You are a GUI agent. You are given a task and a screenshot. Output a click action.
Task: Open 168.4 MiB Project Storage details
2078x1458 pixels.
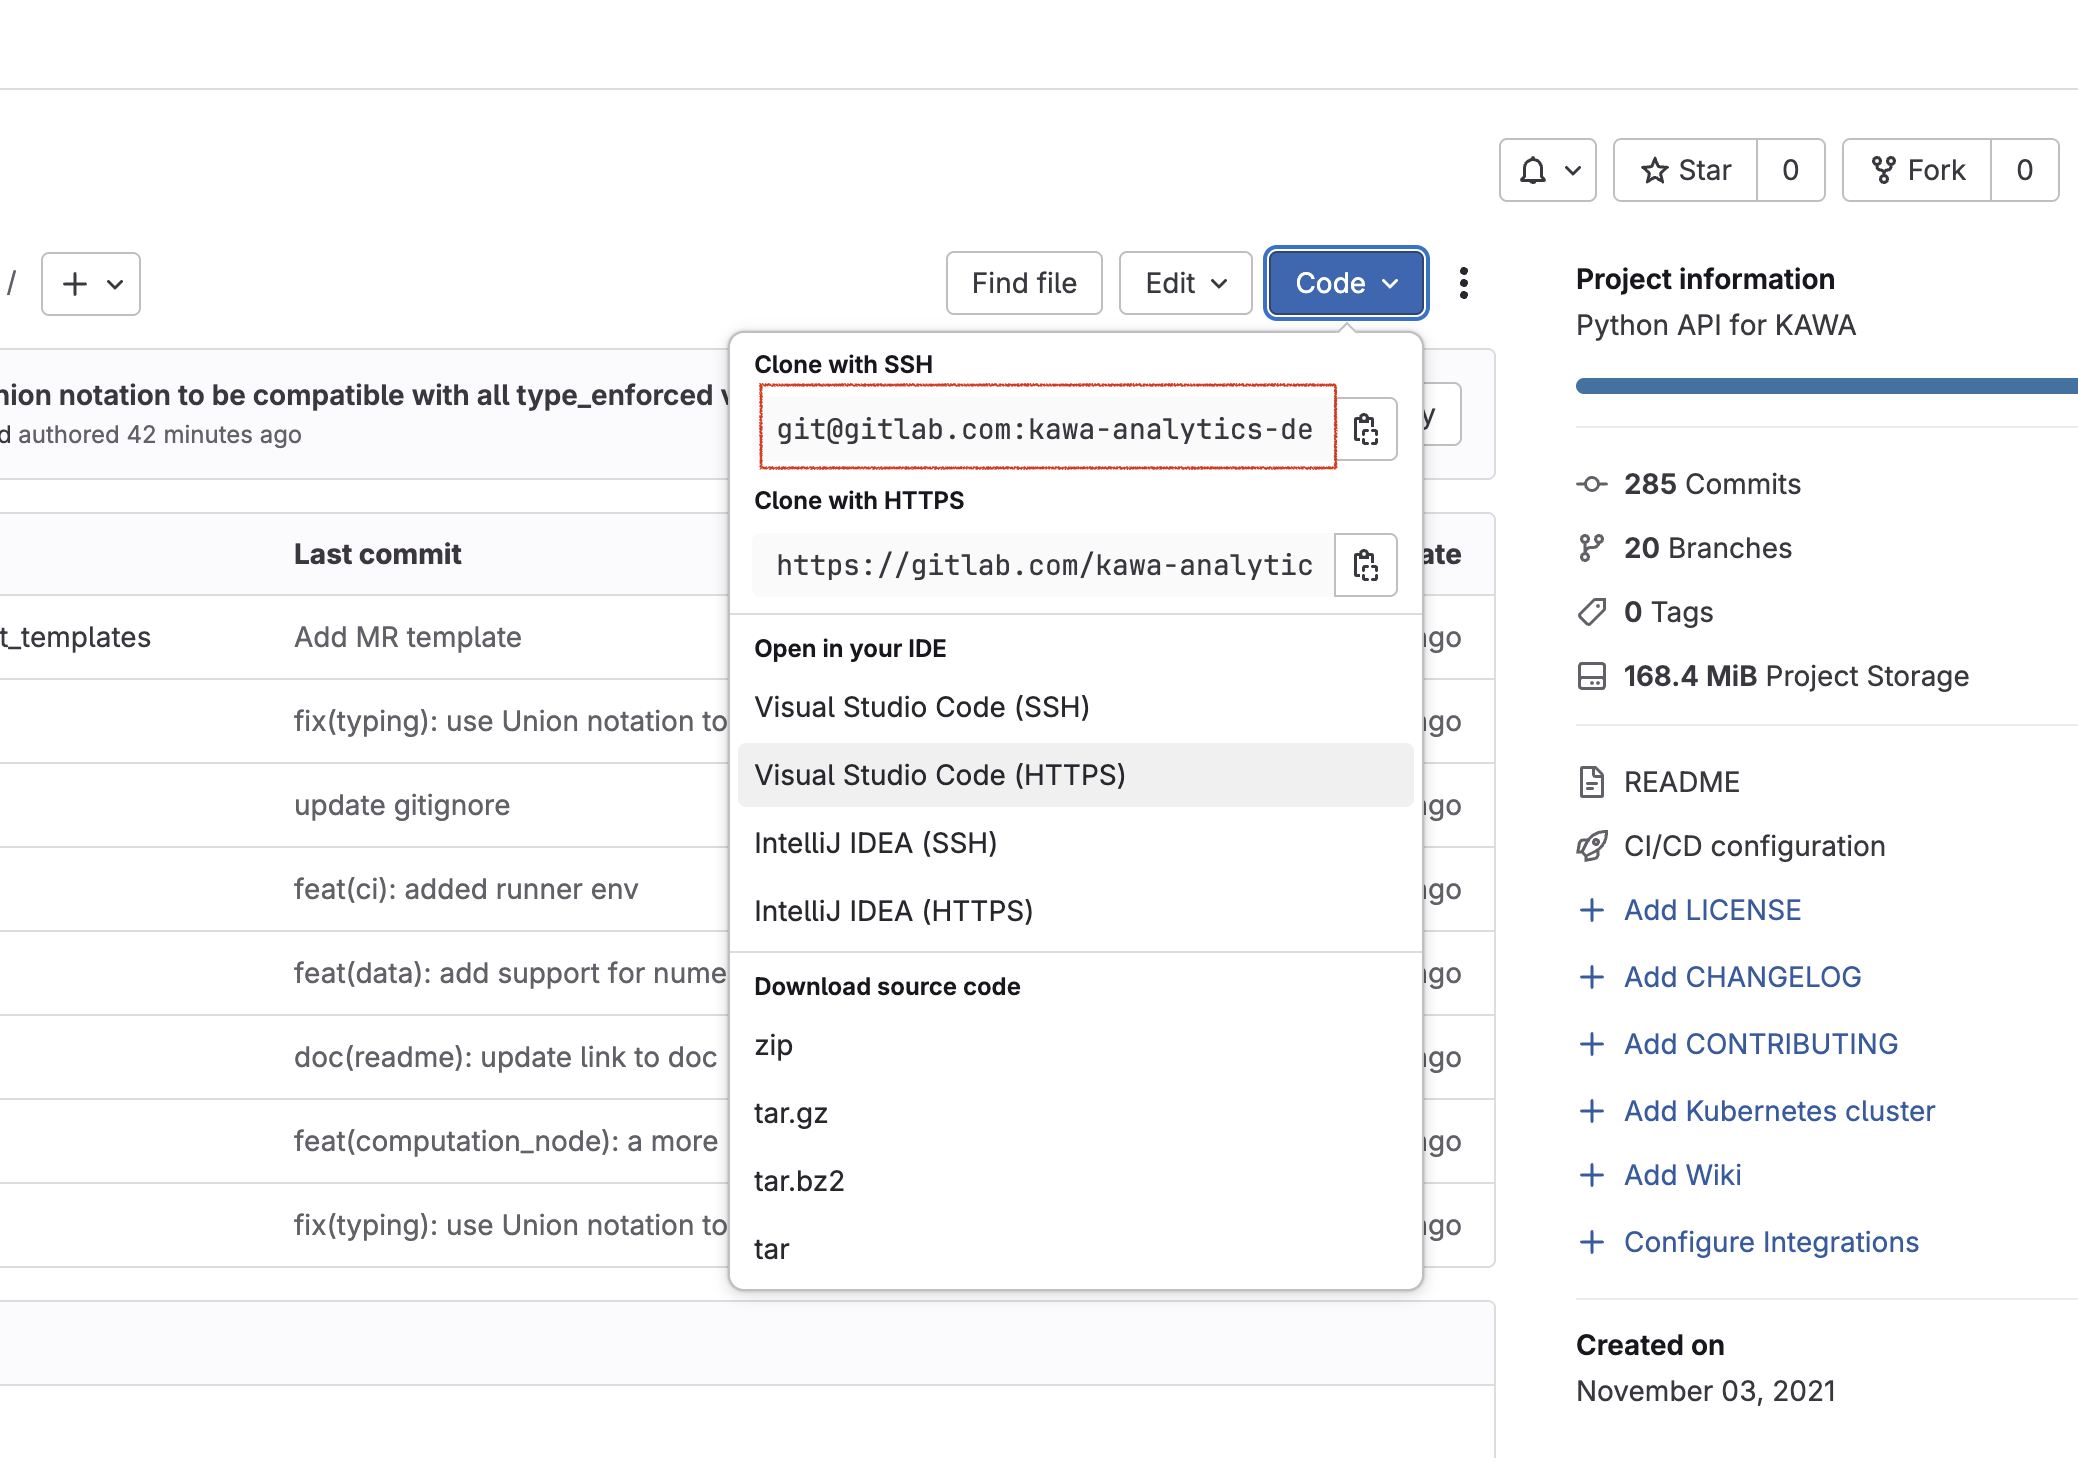coord(1796,676)
